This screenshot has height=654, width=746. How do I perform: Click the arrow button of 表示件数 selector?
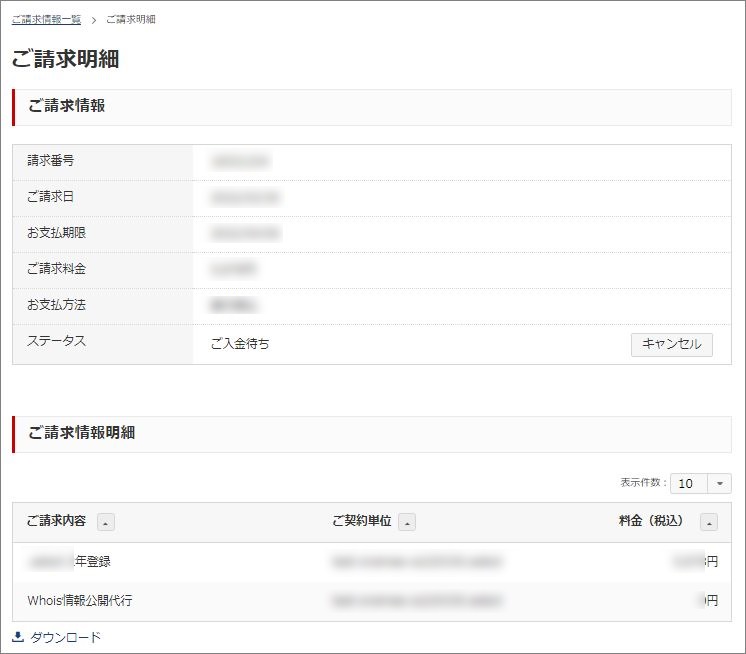pyautogui.click(x=719, y=483)
